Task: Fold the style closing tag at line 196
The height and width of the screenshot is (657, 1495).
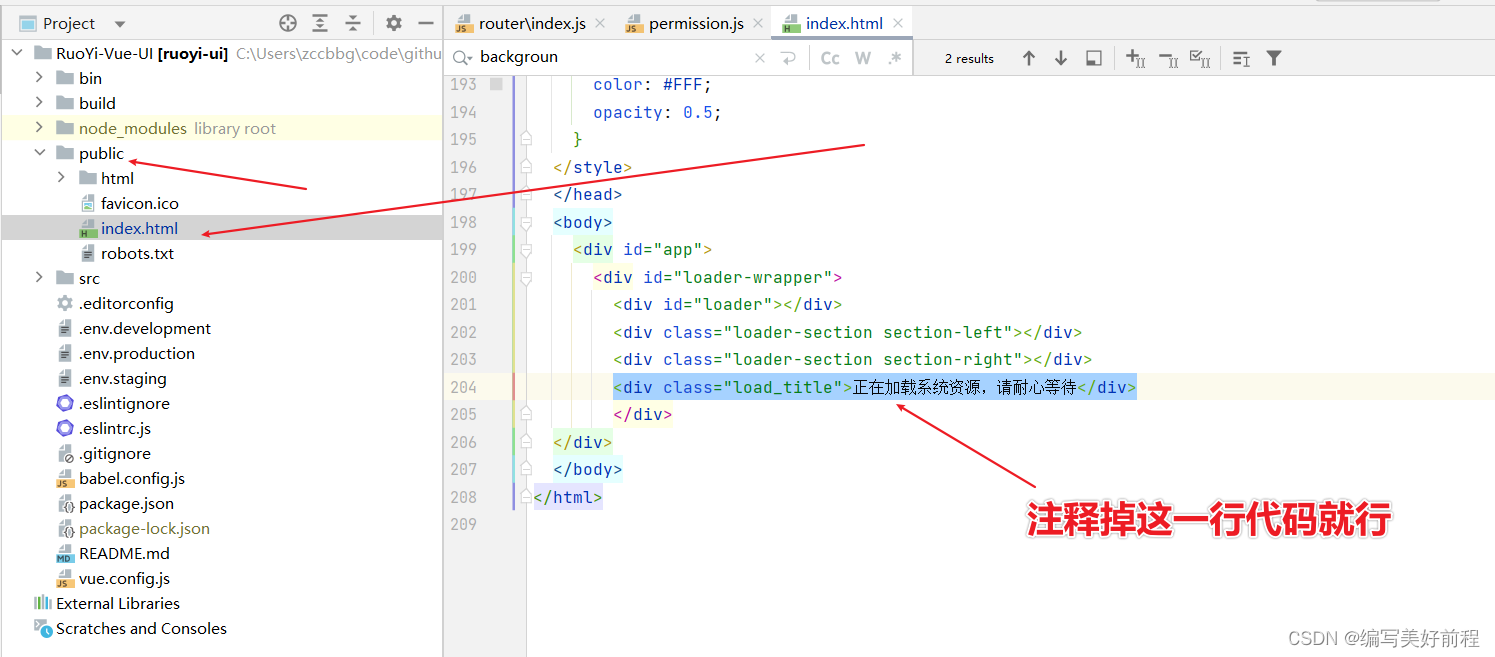Action: point(526,167)
